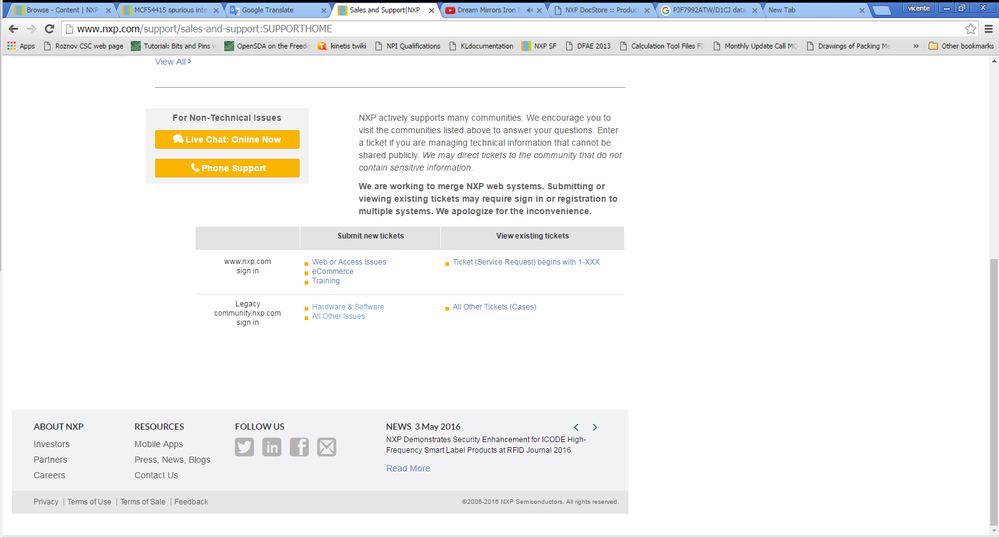Mute audio icon on Dream Mirrors tab
The width and height of the screenshot is (999, 538).
[530, 10]
